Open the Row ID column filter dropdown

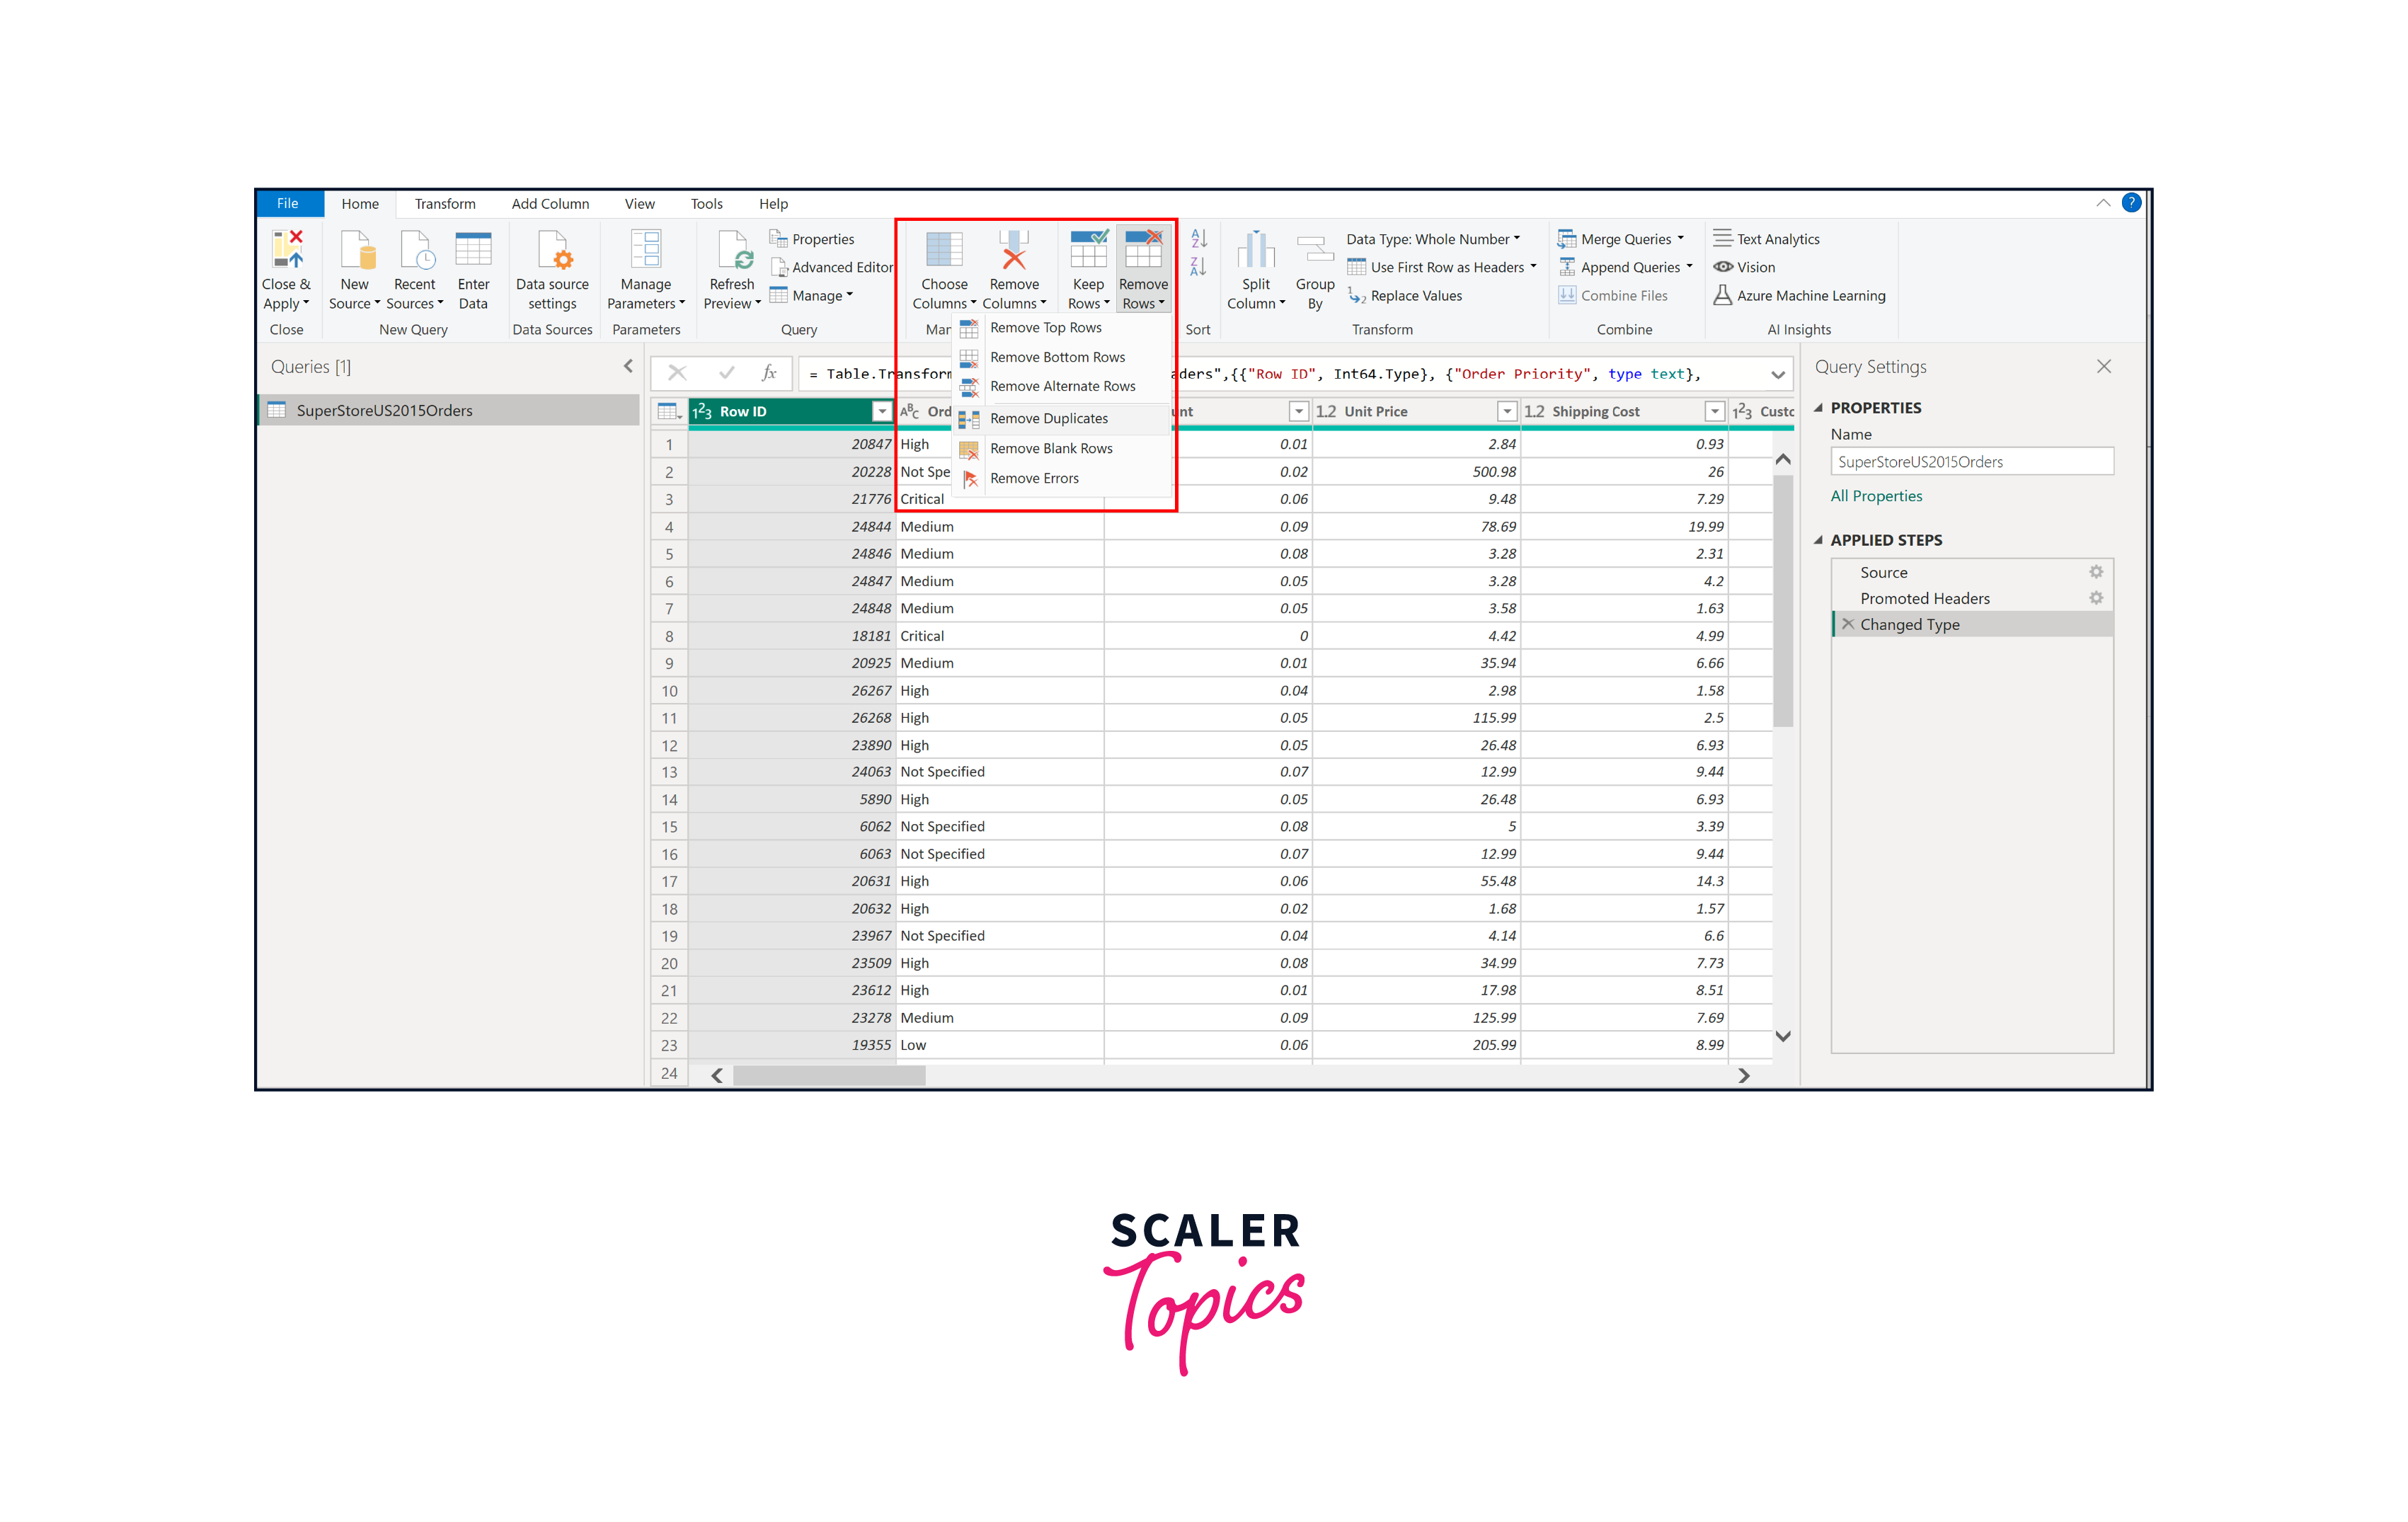pyautogui.click(x=881, y=411)
